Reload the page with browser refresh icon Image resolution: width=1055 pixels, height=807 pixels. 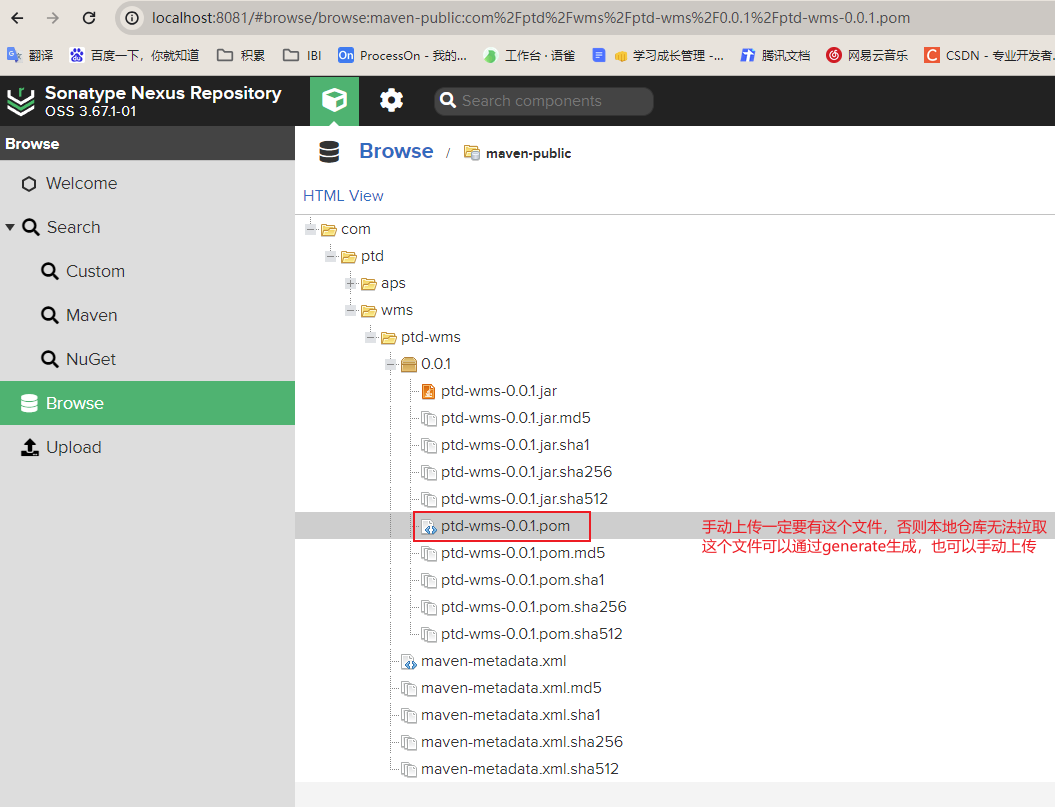[89, 18]
